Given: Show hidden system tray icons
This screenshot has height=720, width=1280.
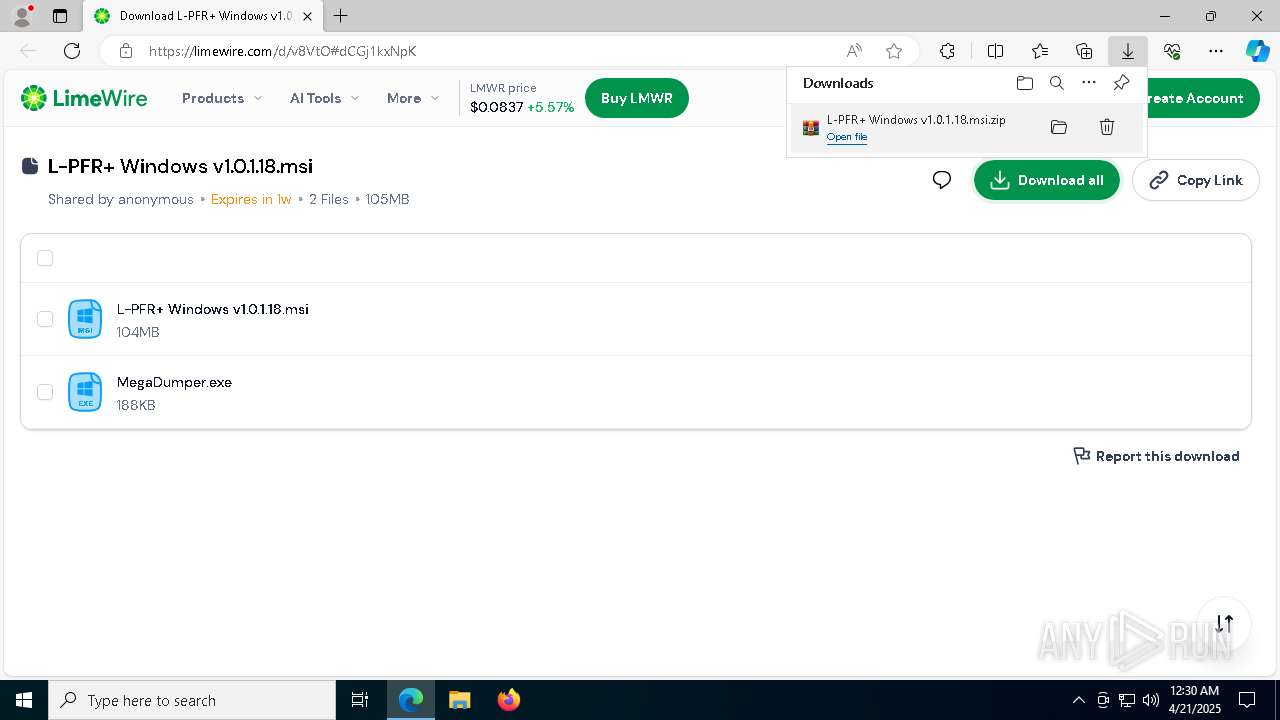Looking at the screenshot, I should (x=1078, y=700).
